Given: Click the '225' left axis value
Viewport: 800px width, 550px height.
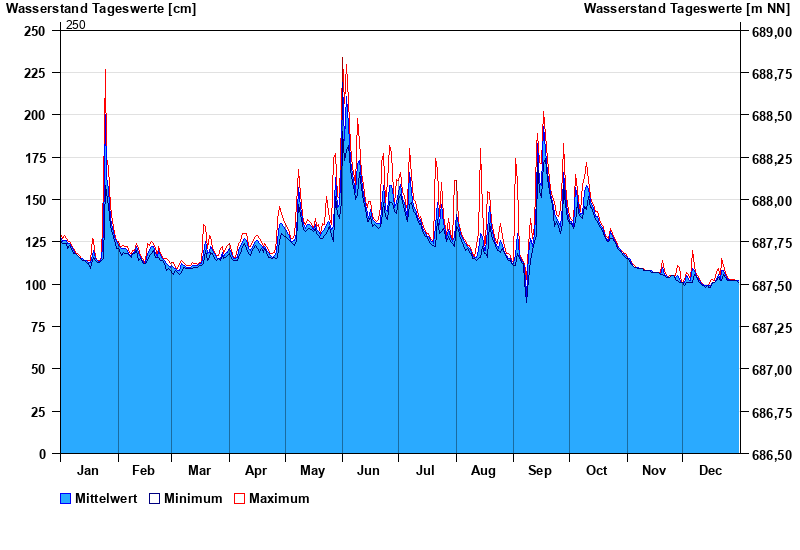Looking at the screenshot, I should (x=35, y=73).
